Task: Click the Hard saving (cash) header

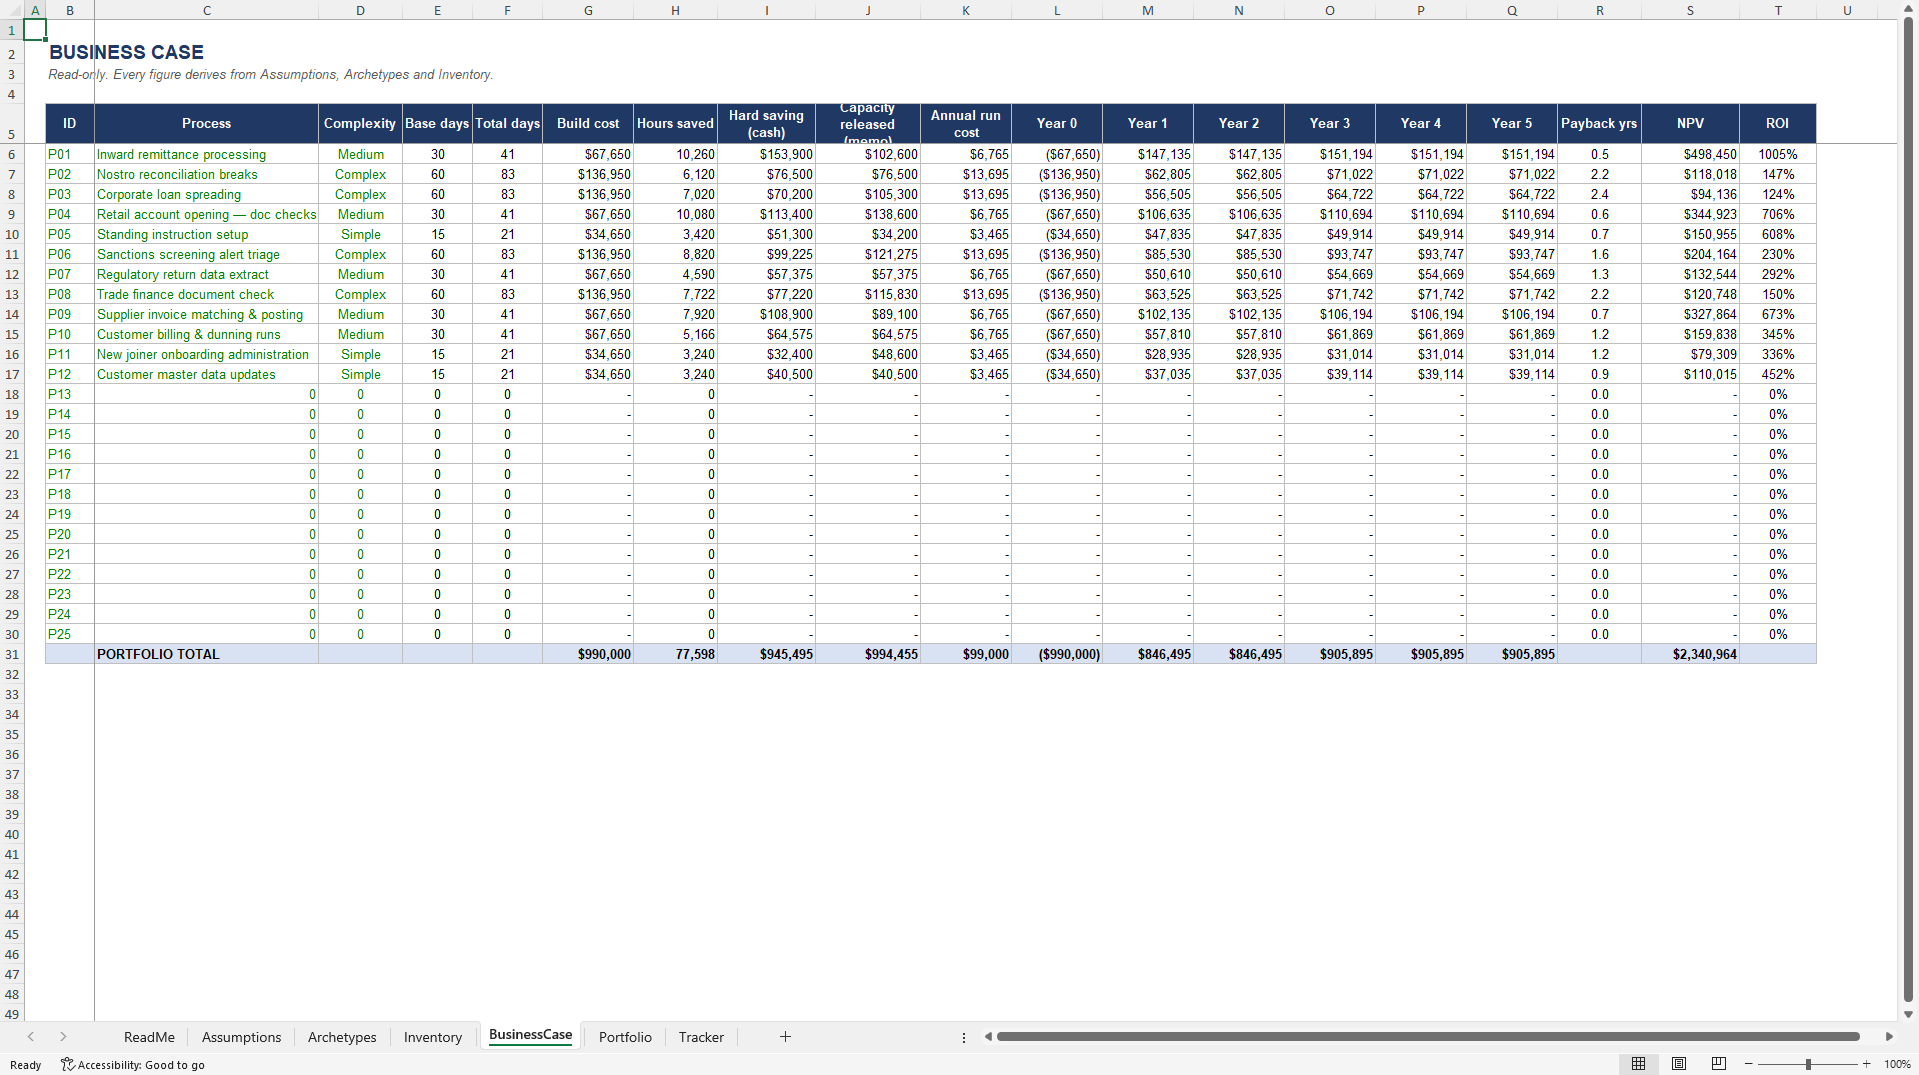Action: [766, 123]
